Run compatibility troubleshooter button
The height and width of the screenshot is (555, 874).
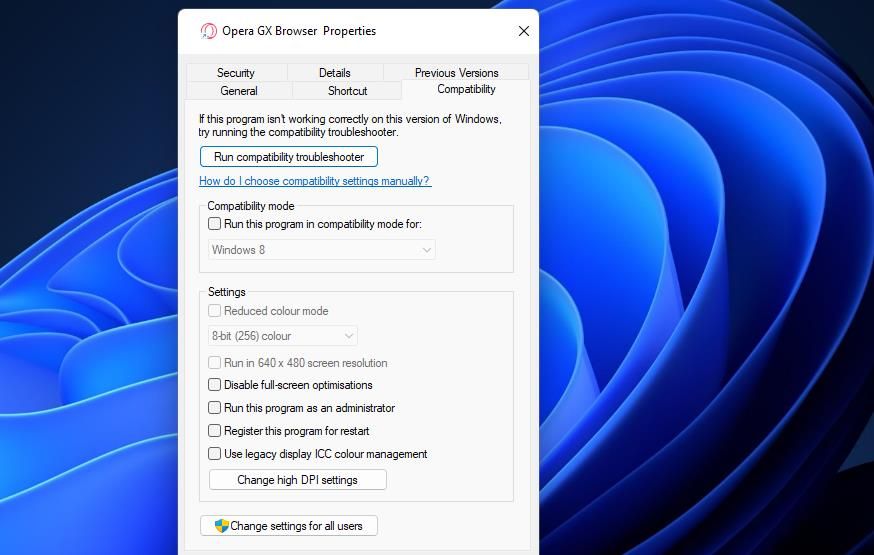click(289, 157)
